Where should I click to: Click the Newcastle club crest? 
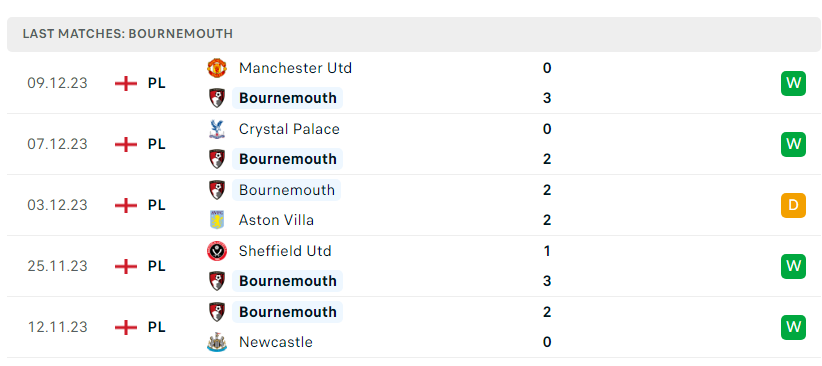click(x=217, y=342)
